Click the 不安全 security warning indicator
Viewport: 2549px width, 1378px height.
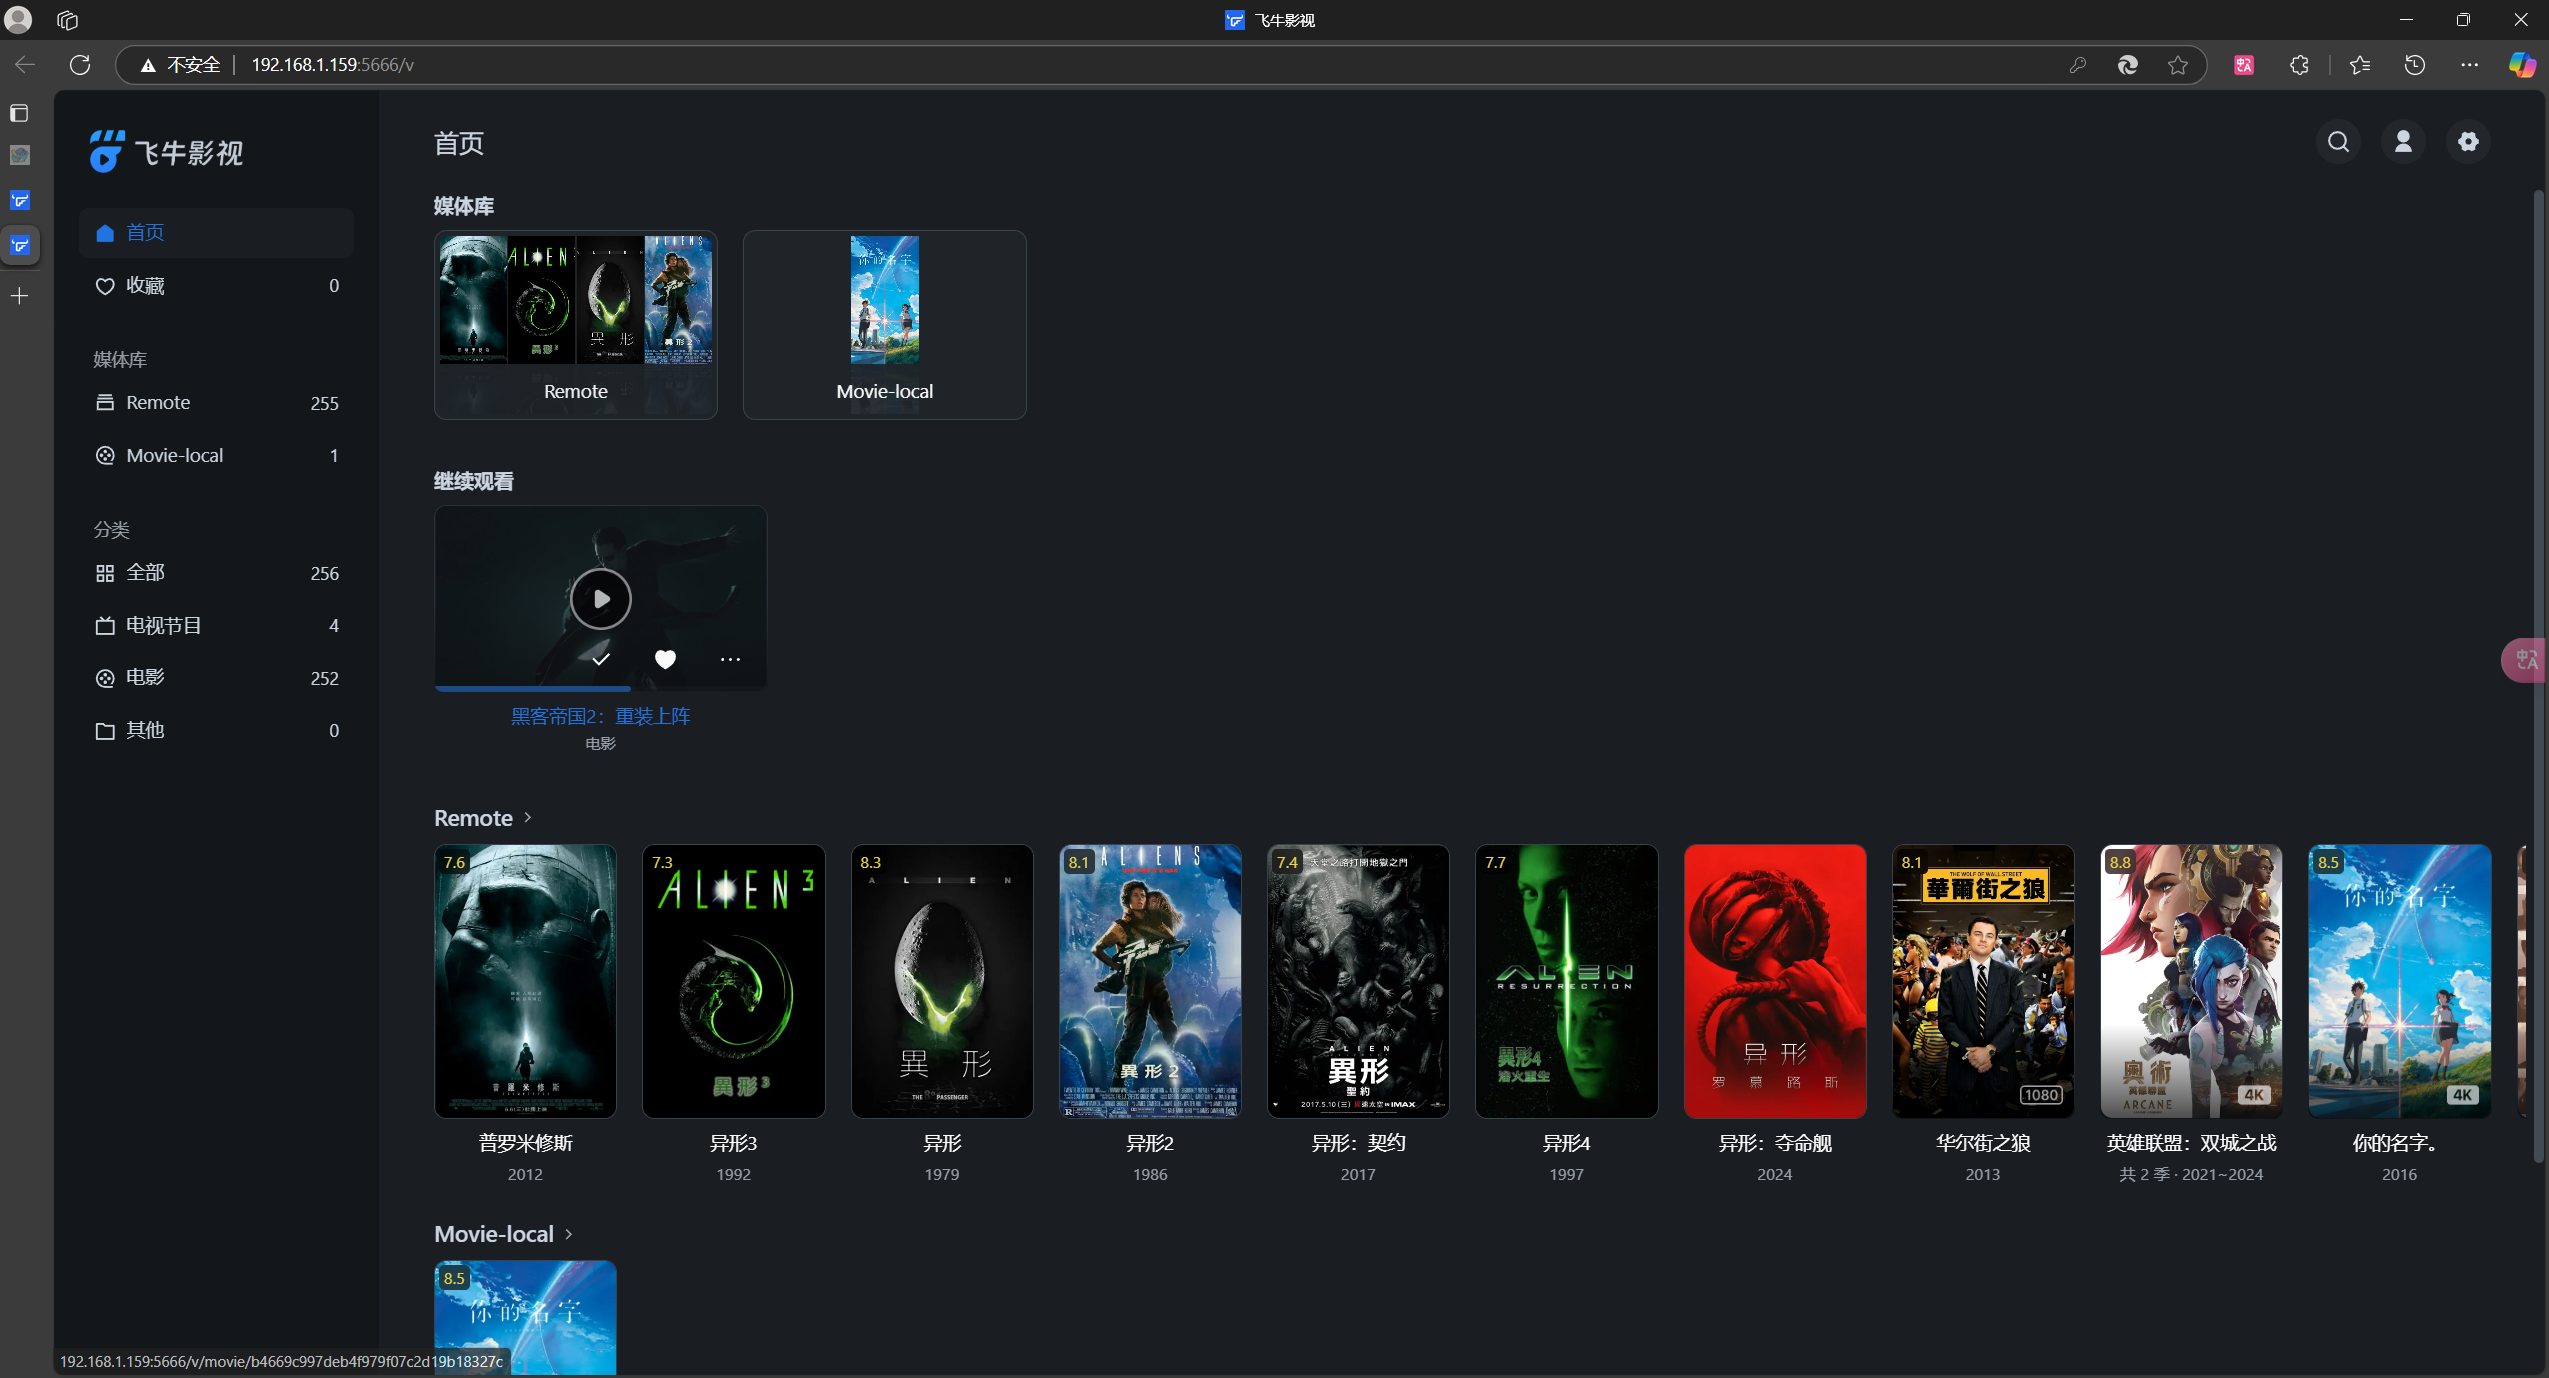180,65
